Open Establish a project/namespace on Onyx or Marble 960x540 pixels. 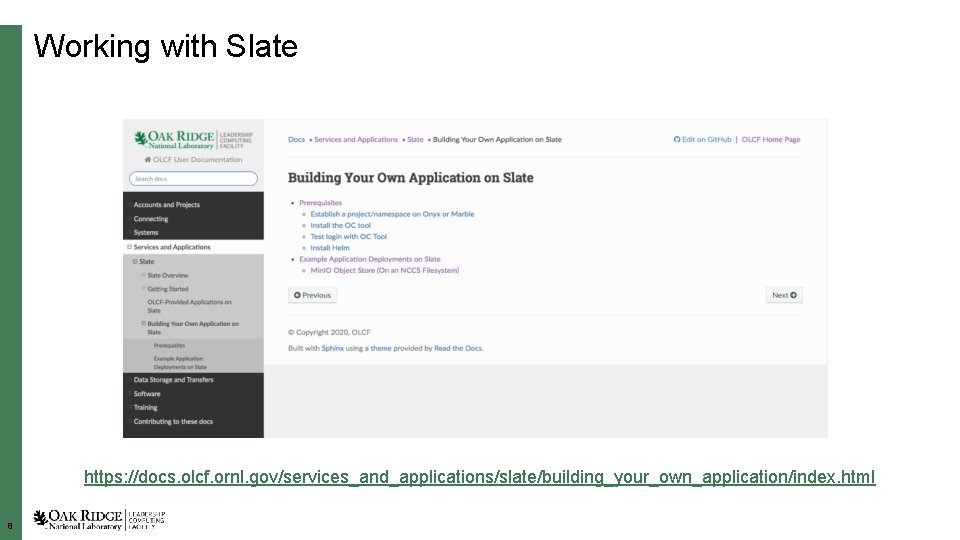[x=392, y=214]
